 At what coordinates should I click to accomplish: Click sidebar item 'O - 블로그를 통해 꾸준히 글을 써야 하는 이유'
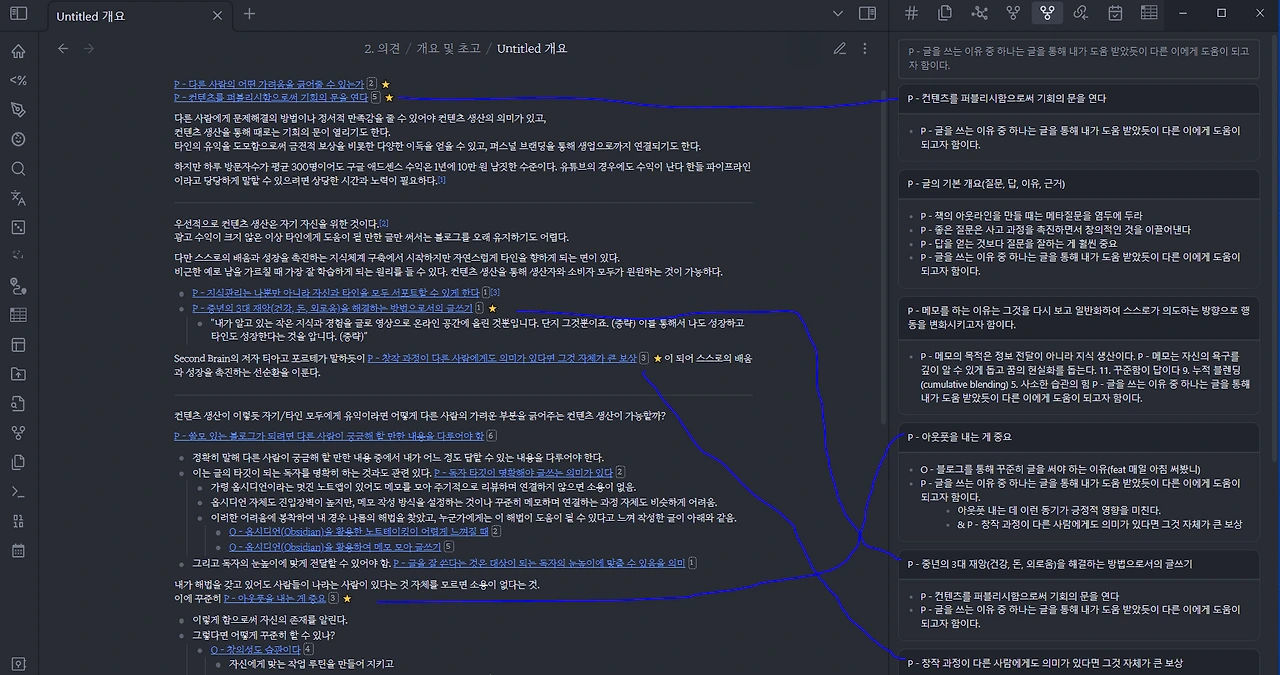pyautogui.click(x=1060, y=469)
